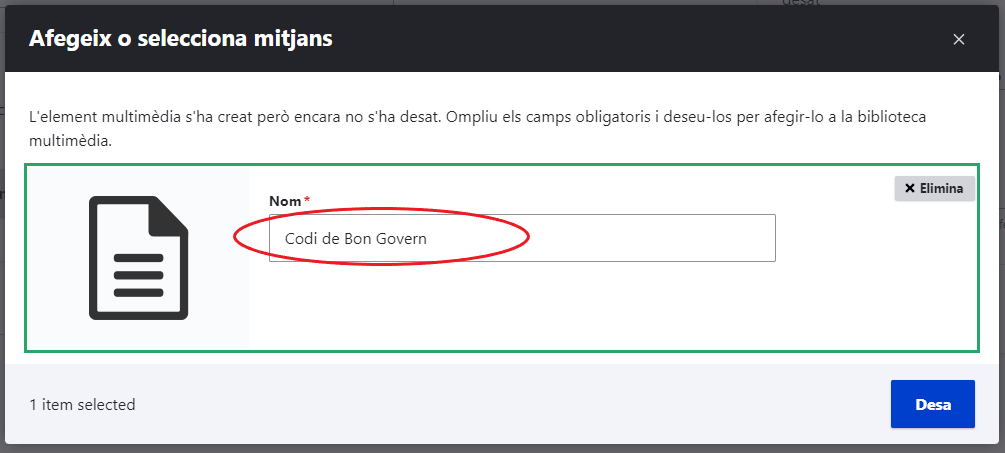This screenshot has height=453, width=1005.
Task: Place cursor in Codi de Bon Govern text
Action: click(x=356, y=238)
